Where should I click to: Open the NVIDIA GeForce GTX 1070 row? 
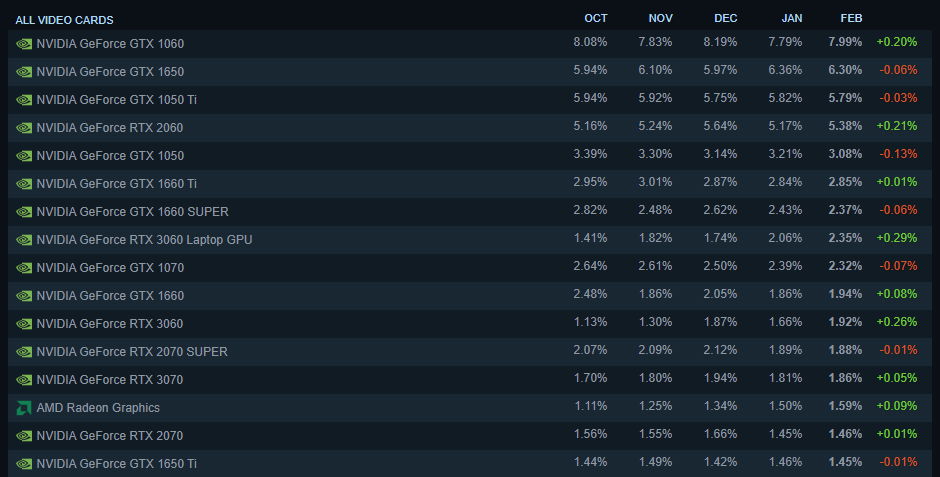pos(110,268)
